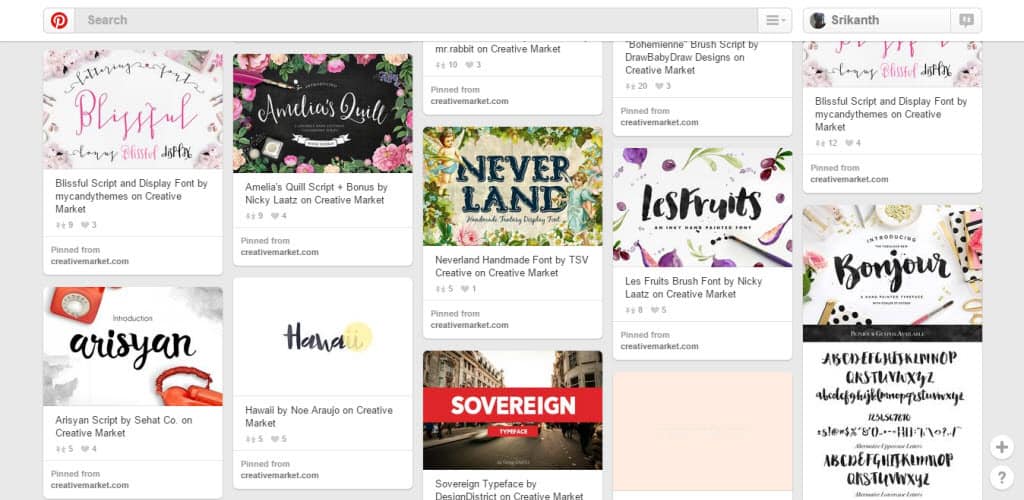Click heart likes icon under Les Fruits

tap(654, 311)
